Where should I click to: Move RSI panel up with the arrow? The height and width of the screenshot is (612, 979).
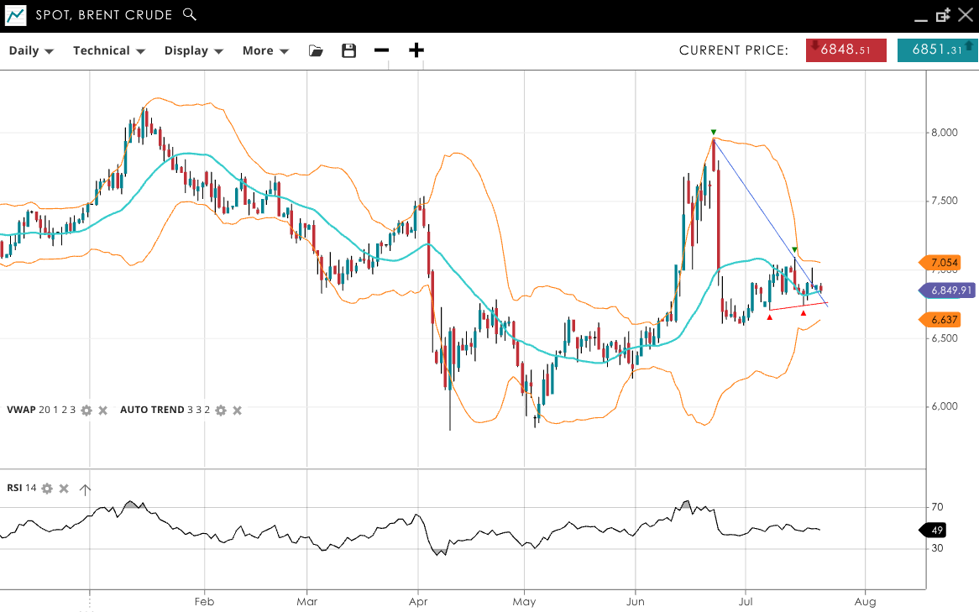85,489
